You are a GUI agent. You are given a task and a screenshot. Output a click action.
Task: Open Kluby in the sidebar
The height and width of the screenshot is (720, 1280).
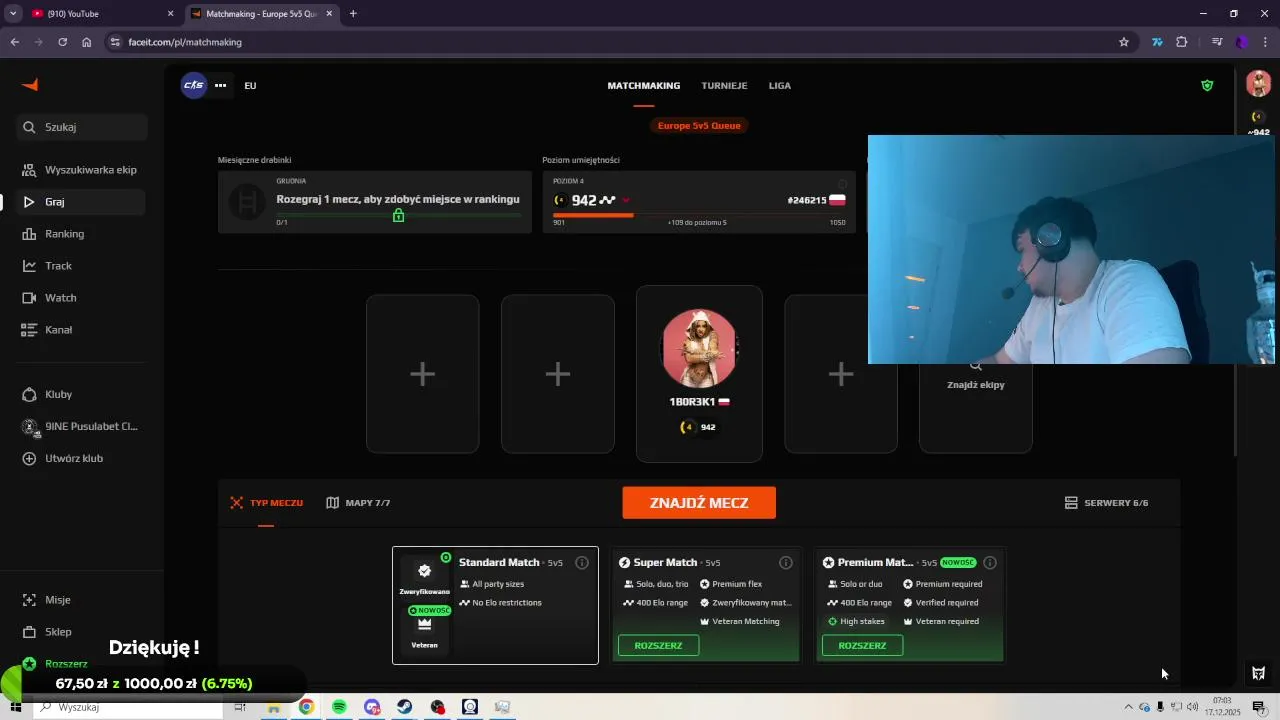(x=82, y=394)
